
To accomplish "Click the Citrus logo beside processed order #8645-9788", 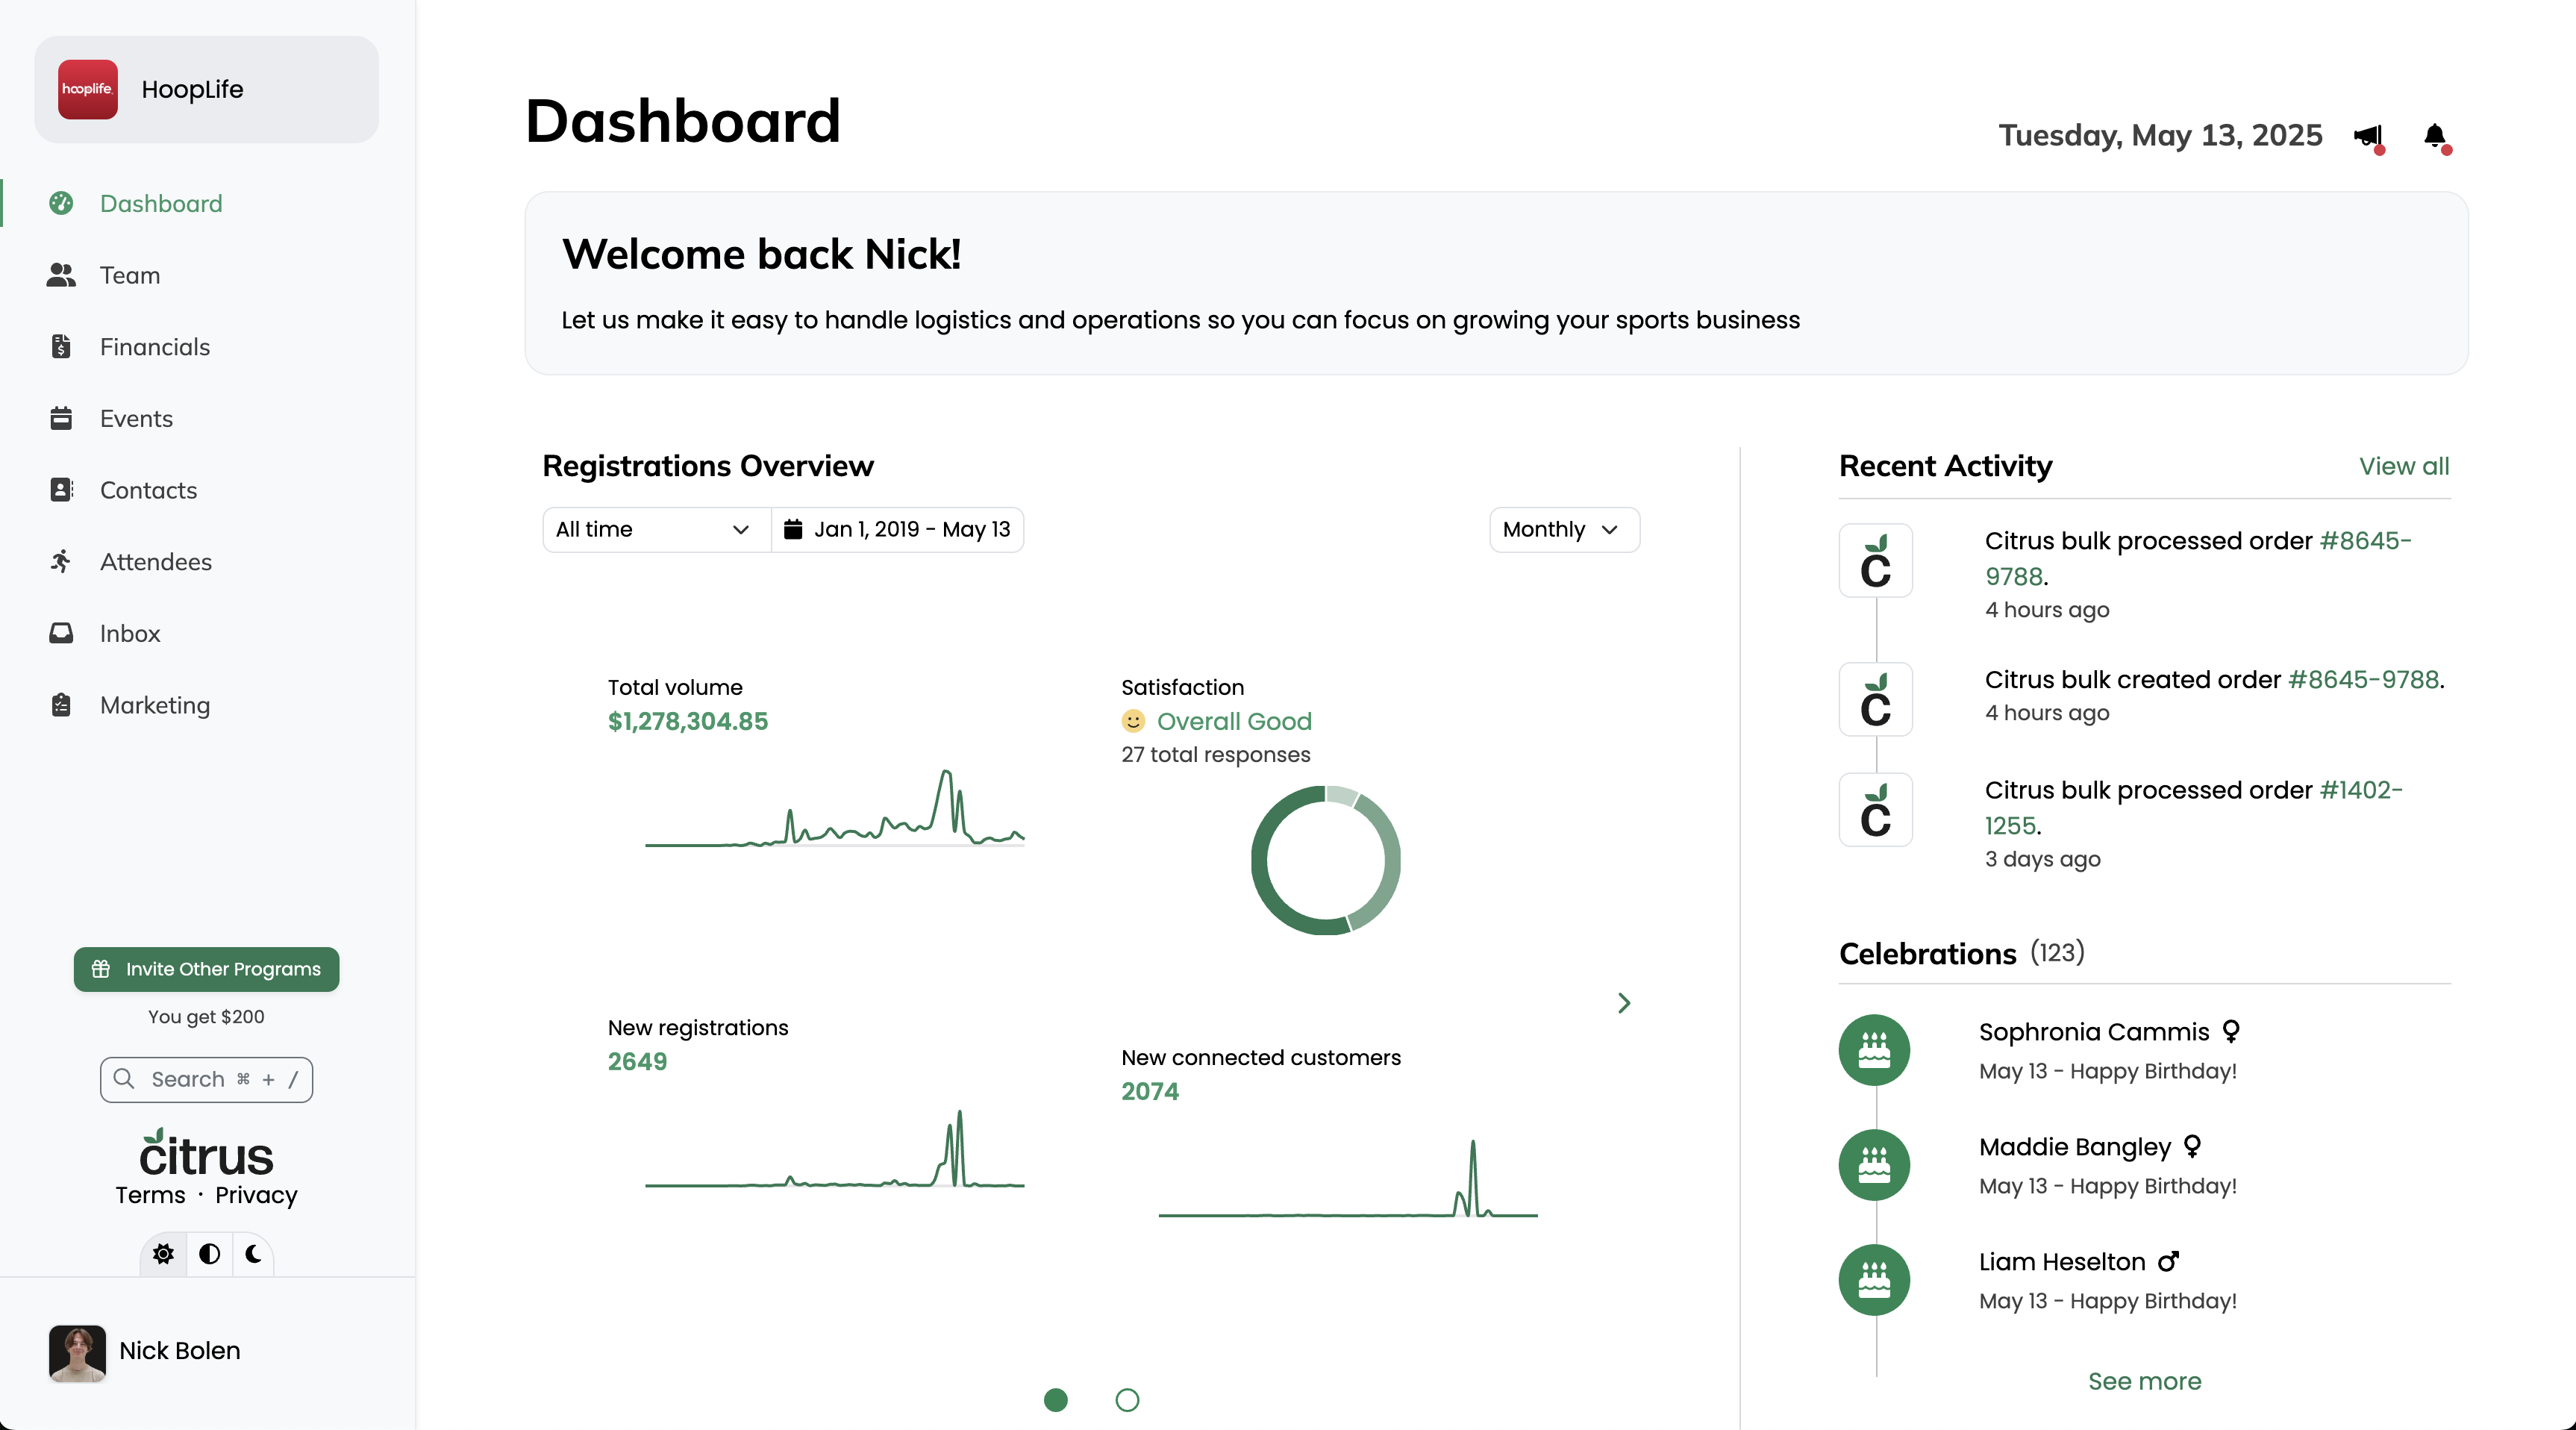I will 1875,560.
